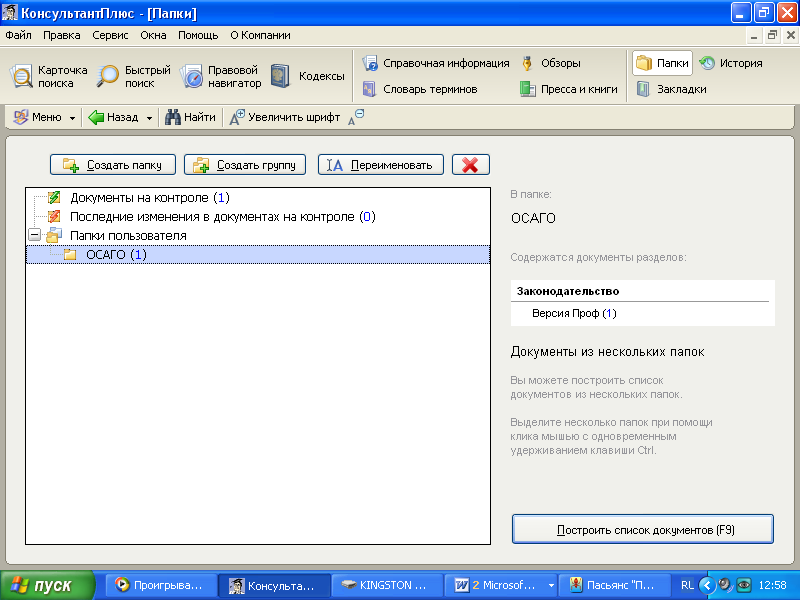Screen dimensions: 800x600
Task: Click the Создать группу button
Action: [245, 165]
